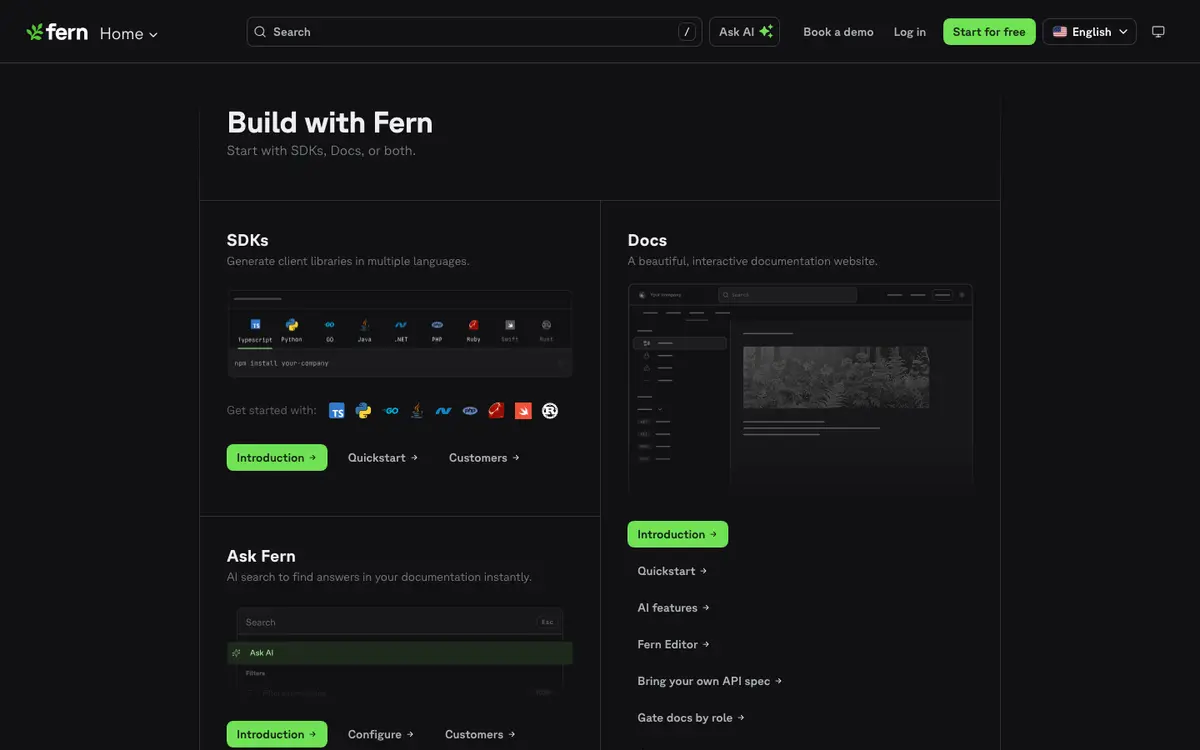Click Log in
Viewport: 1200px width, 750px height.
point(910,32)
